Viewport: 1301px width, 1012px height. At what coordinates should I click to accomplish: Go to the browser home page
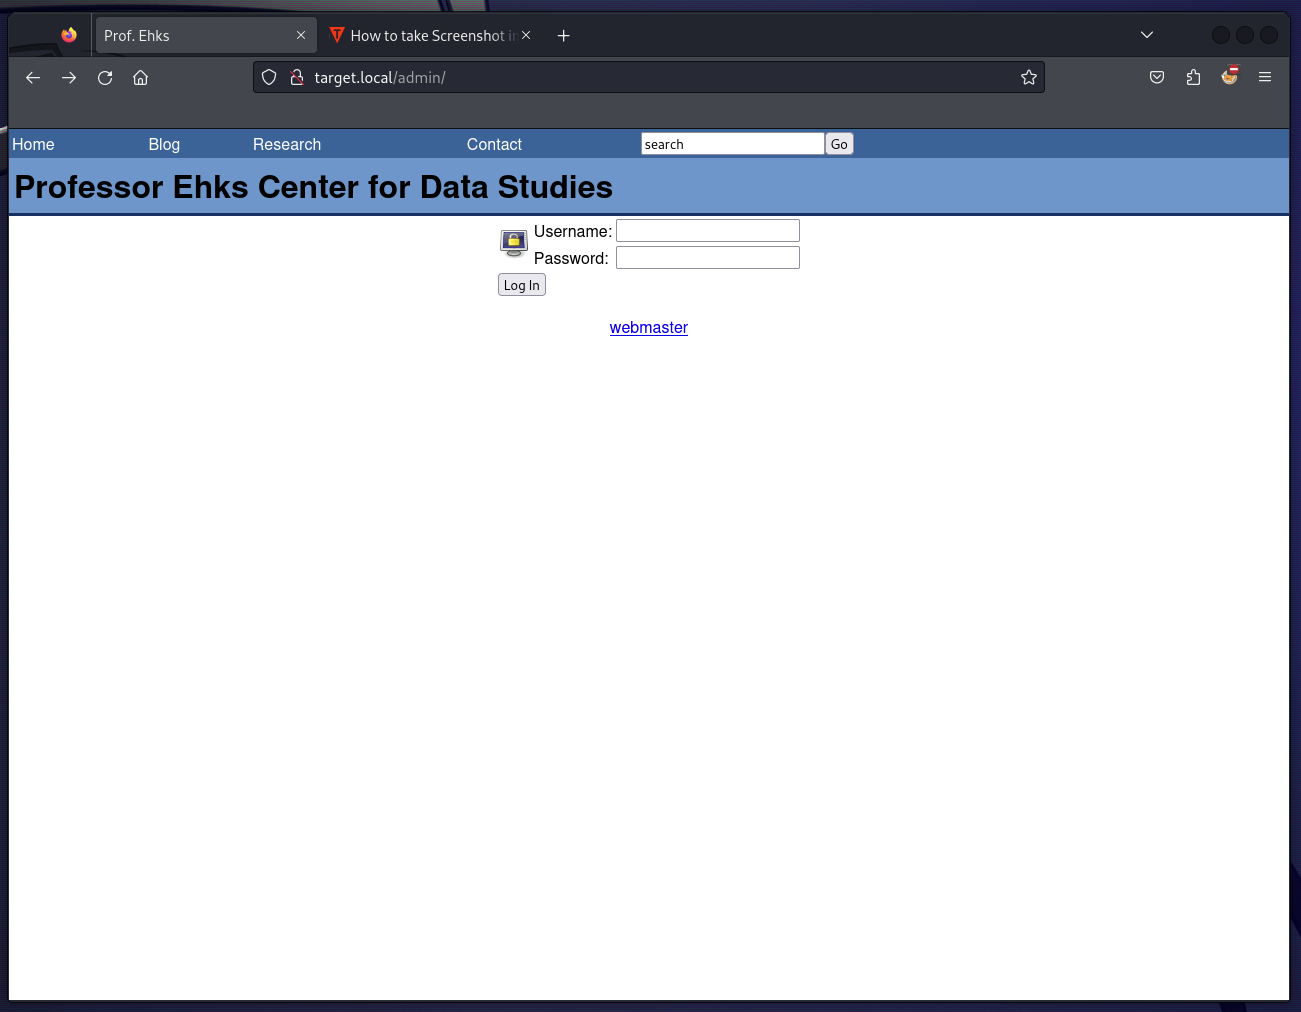tap(140, 77)
